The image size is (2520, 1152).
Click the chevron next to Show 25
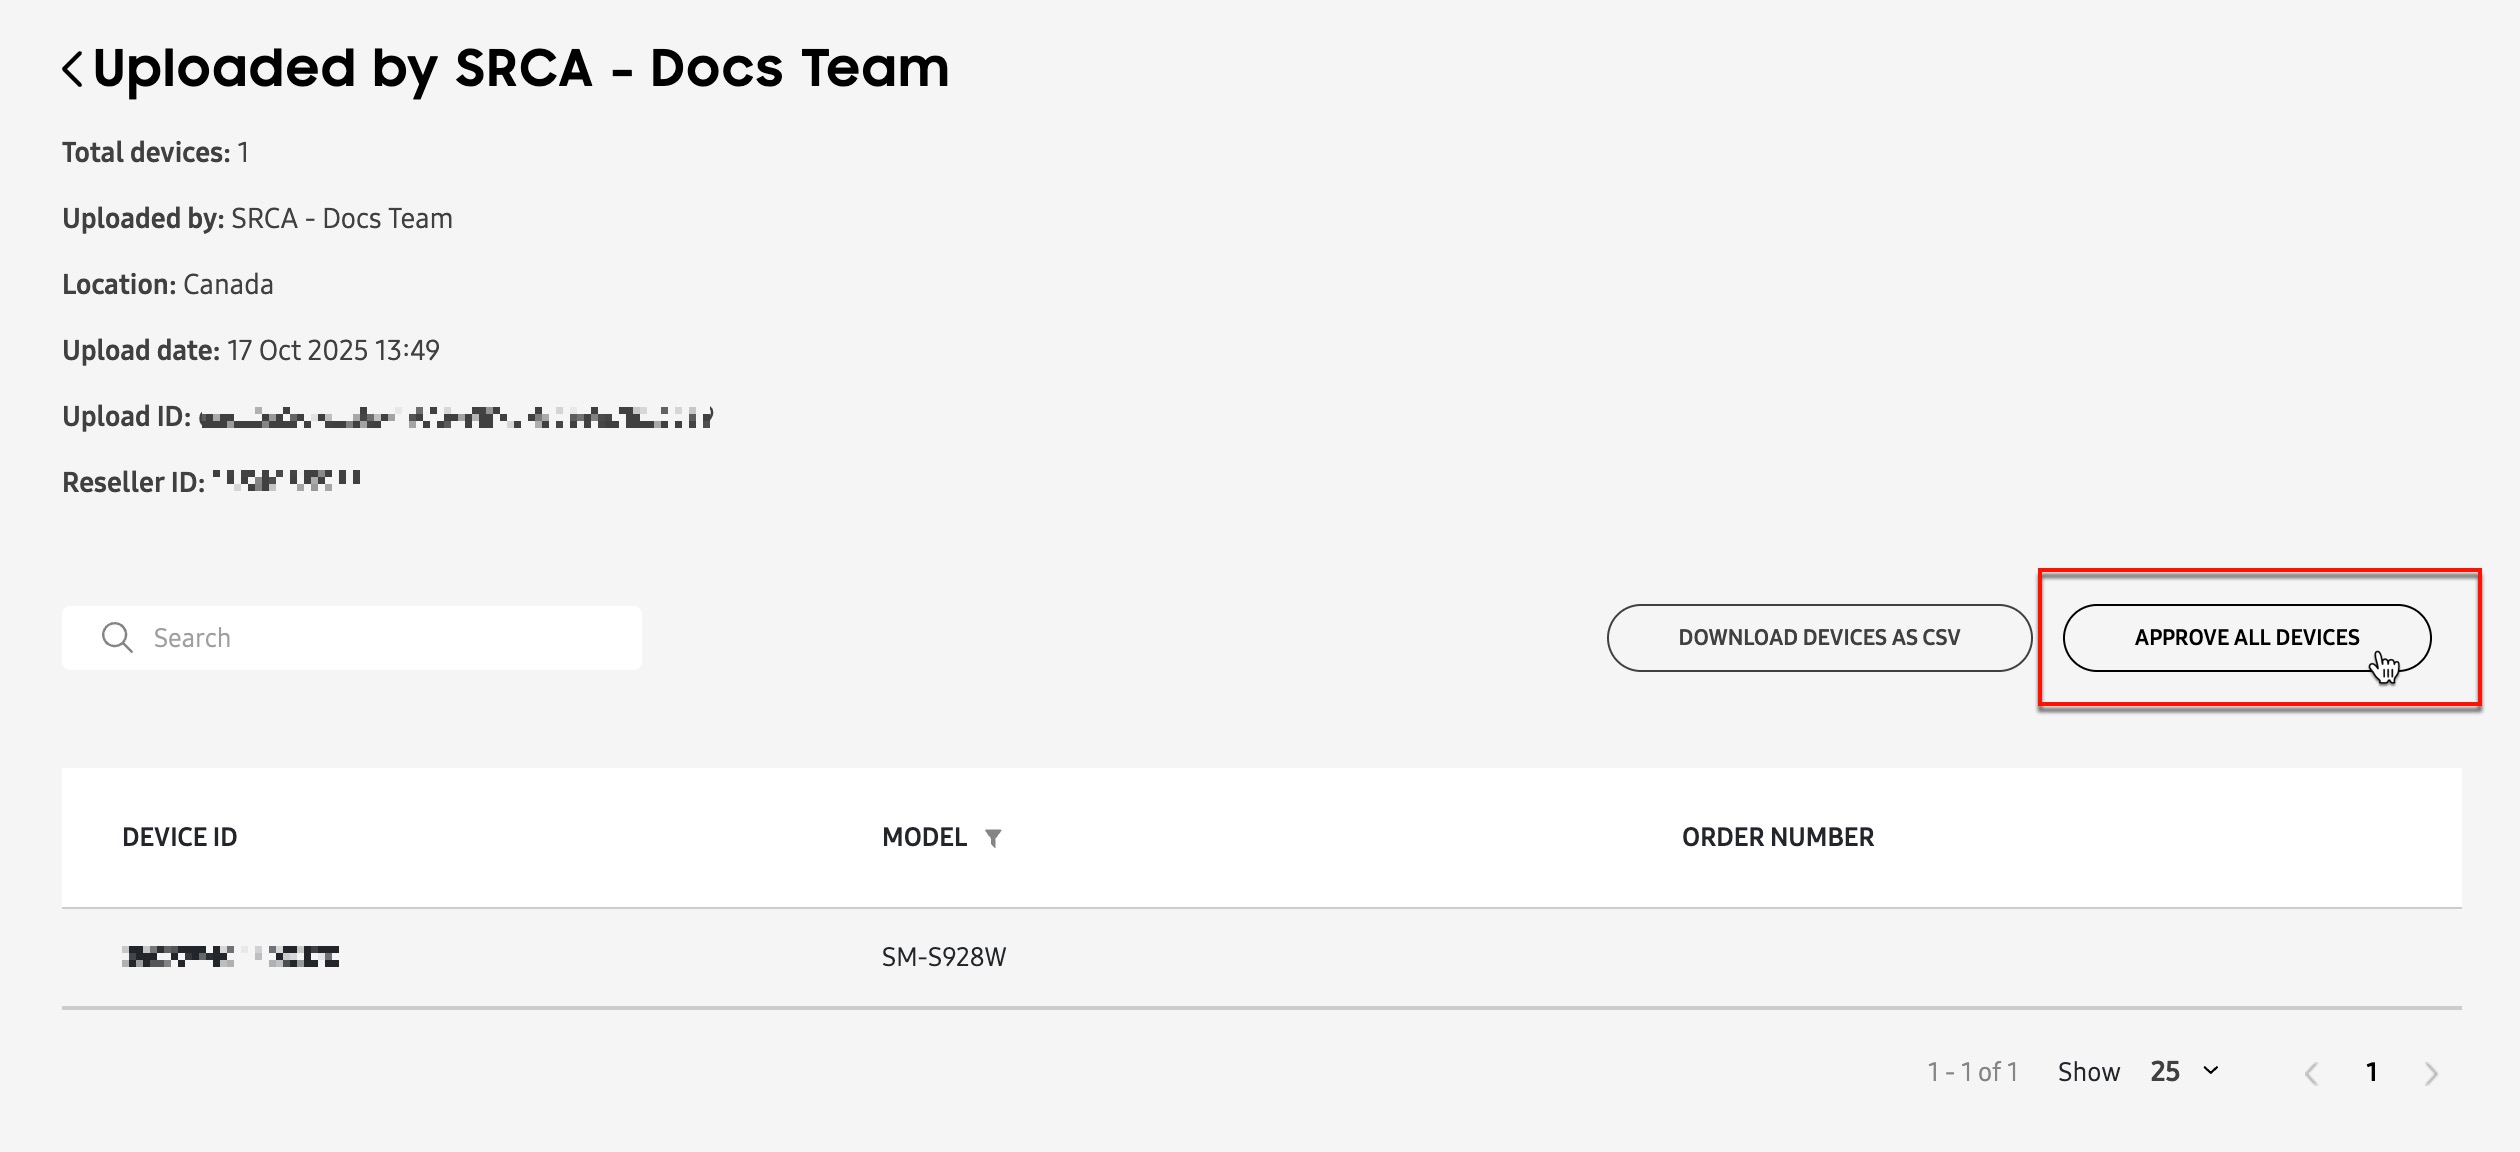(2211, 1071)
